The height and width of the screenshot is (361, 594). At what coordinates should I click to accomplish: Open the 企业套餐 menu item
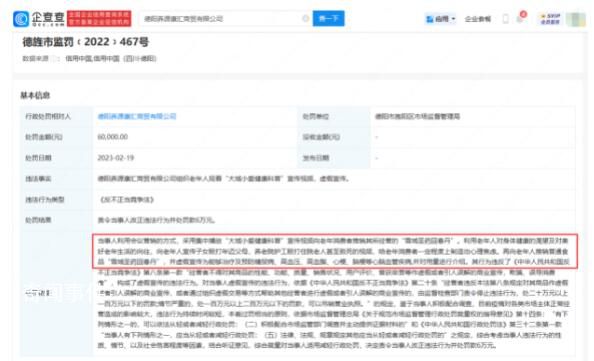pos(478,19)
